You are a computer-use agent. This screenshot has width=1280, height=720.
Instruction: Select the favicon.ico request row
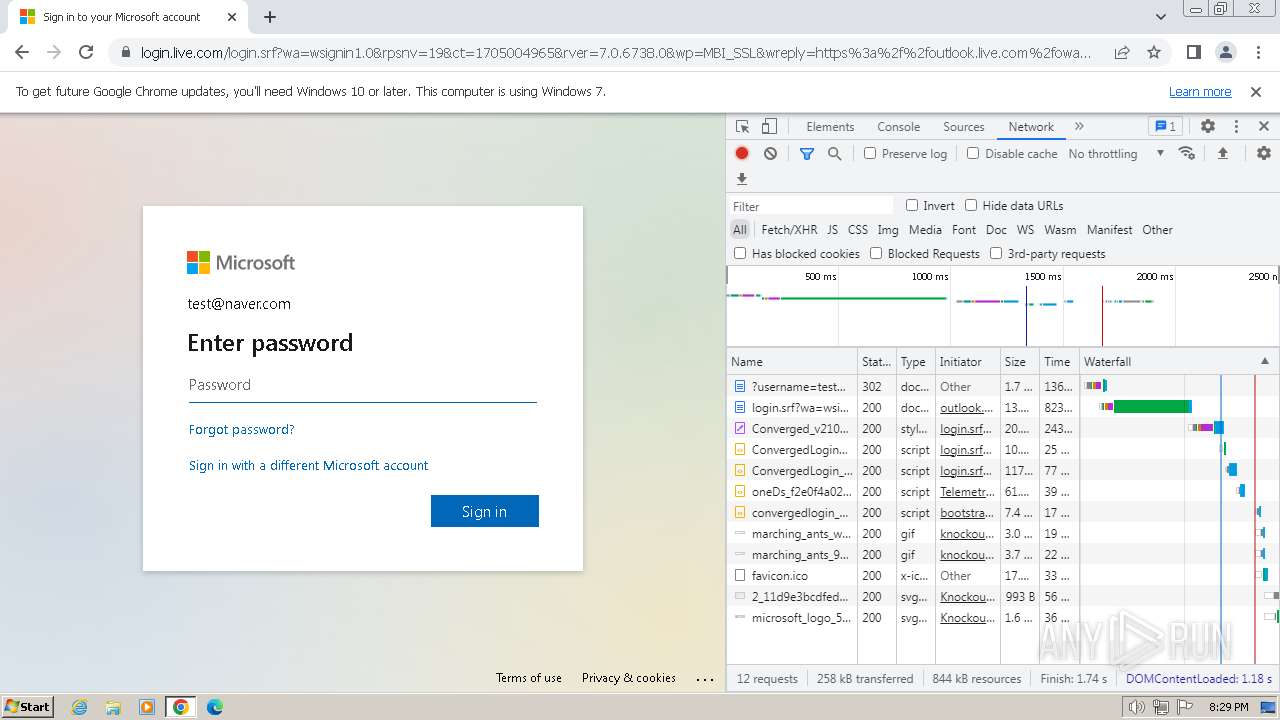(1003, 576)
